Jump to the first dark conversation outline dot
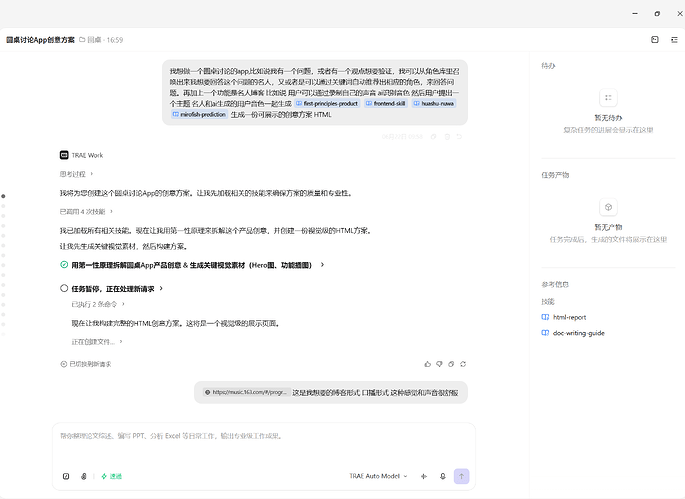Image resolution: width=685 pixels, height=499 pixels. [3, 196]
